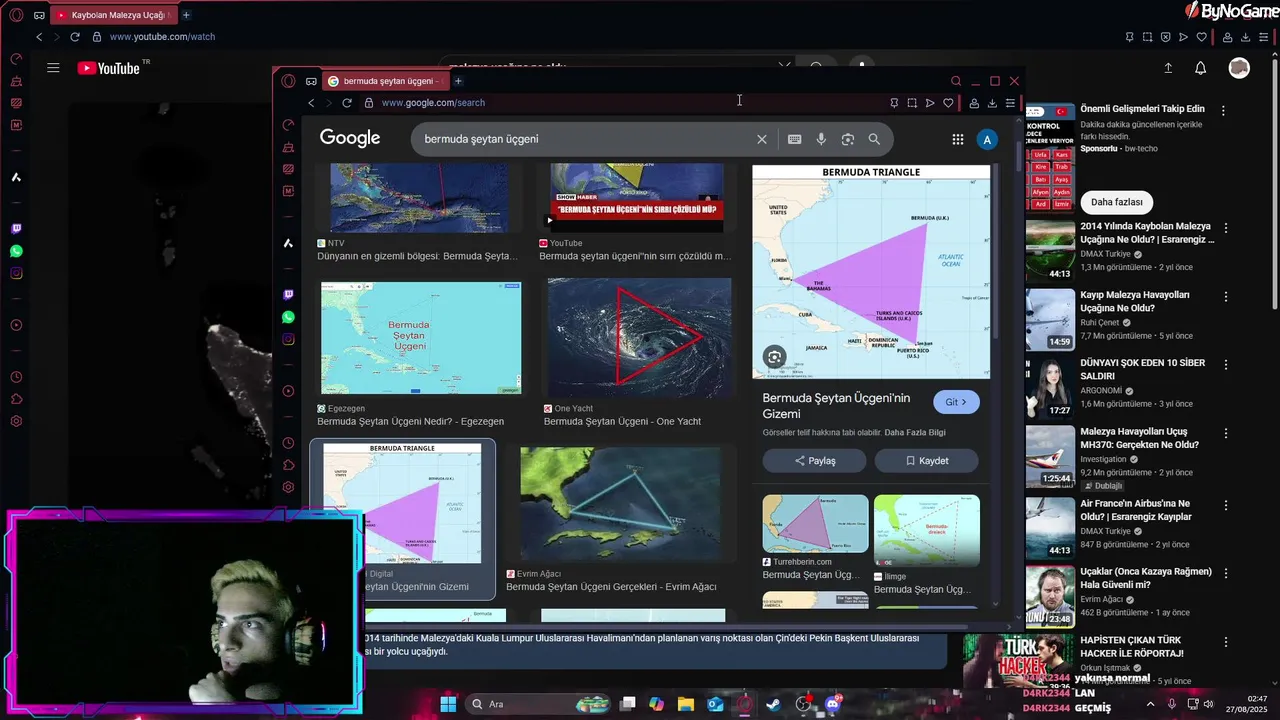This screenshot has width=1280, height=720.
Task: Open the Google apps grid
Action: coord(958,139)
